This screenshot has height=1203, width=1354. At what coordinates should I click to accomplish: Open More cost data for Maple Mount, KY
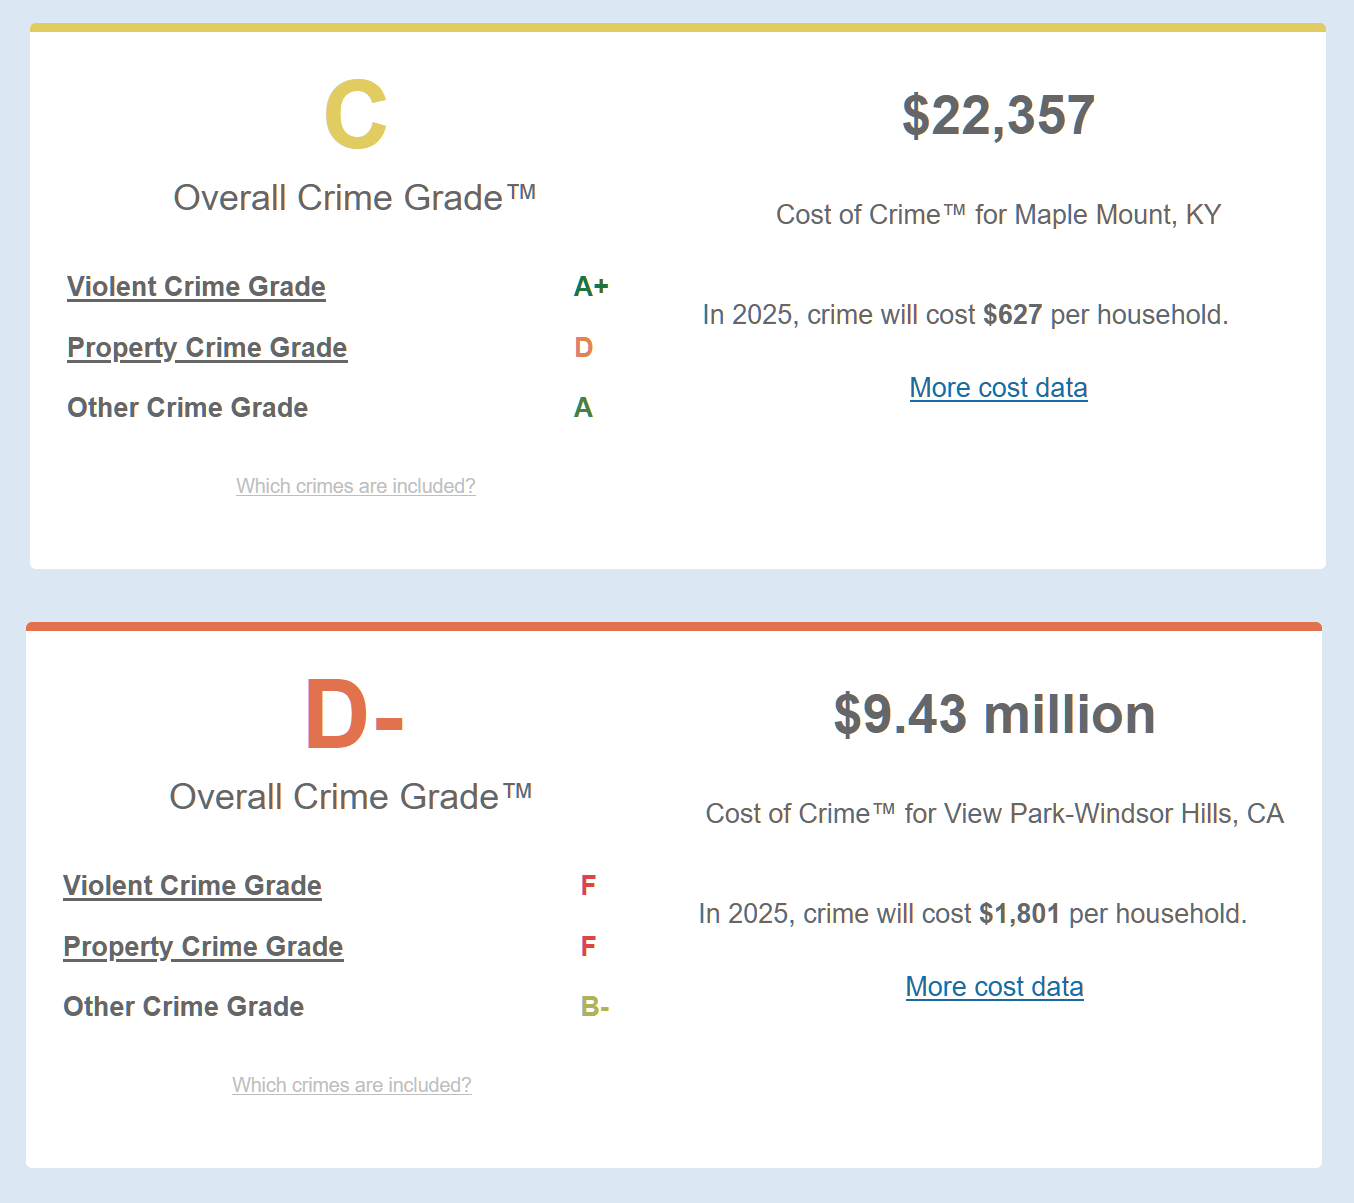[998, 388]
